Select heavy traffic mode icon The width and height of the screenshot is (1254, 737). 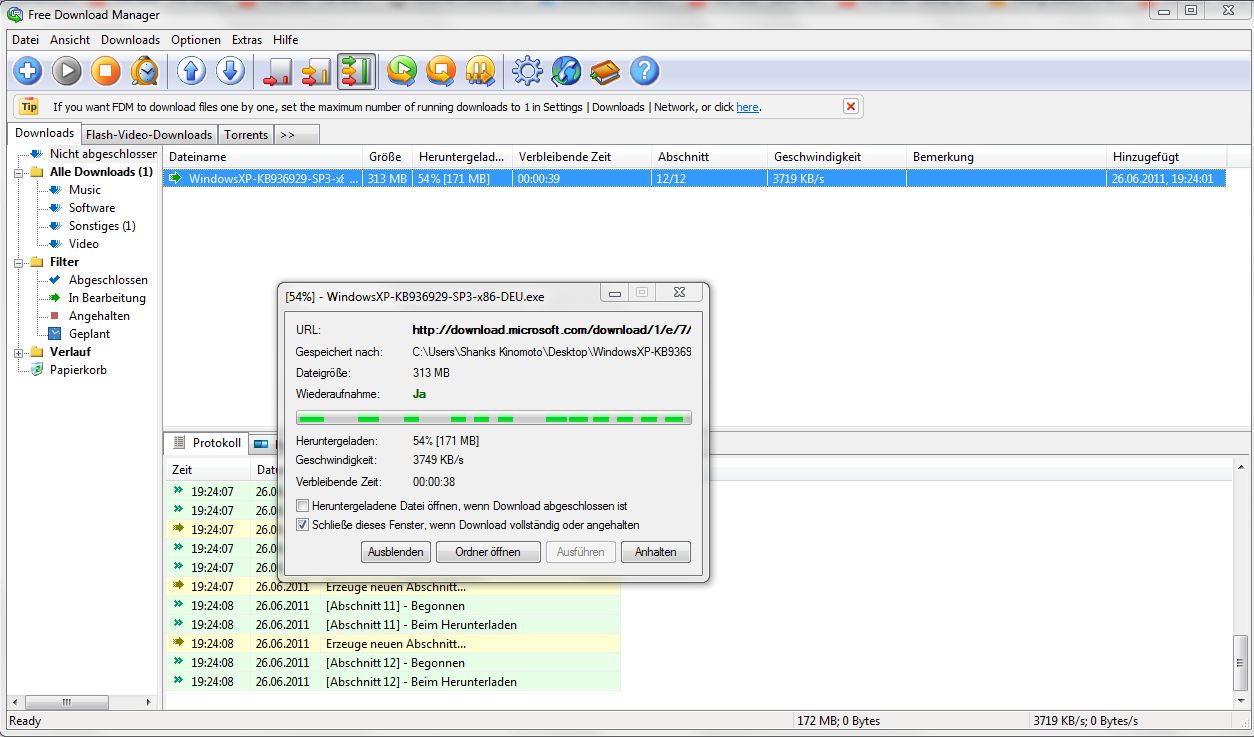pyautogui.click(x=356, y=71)
